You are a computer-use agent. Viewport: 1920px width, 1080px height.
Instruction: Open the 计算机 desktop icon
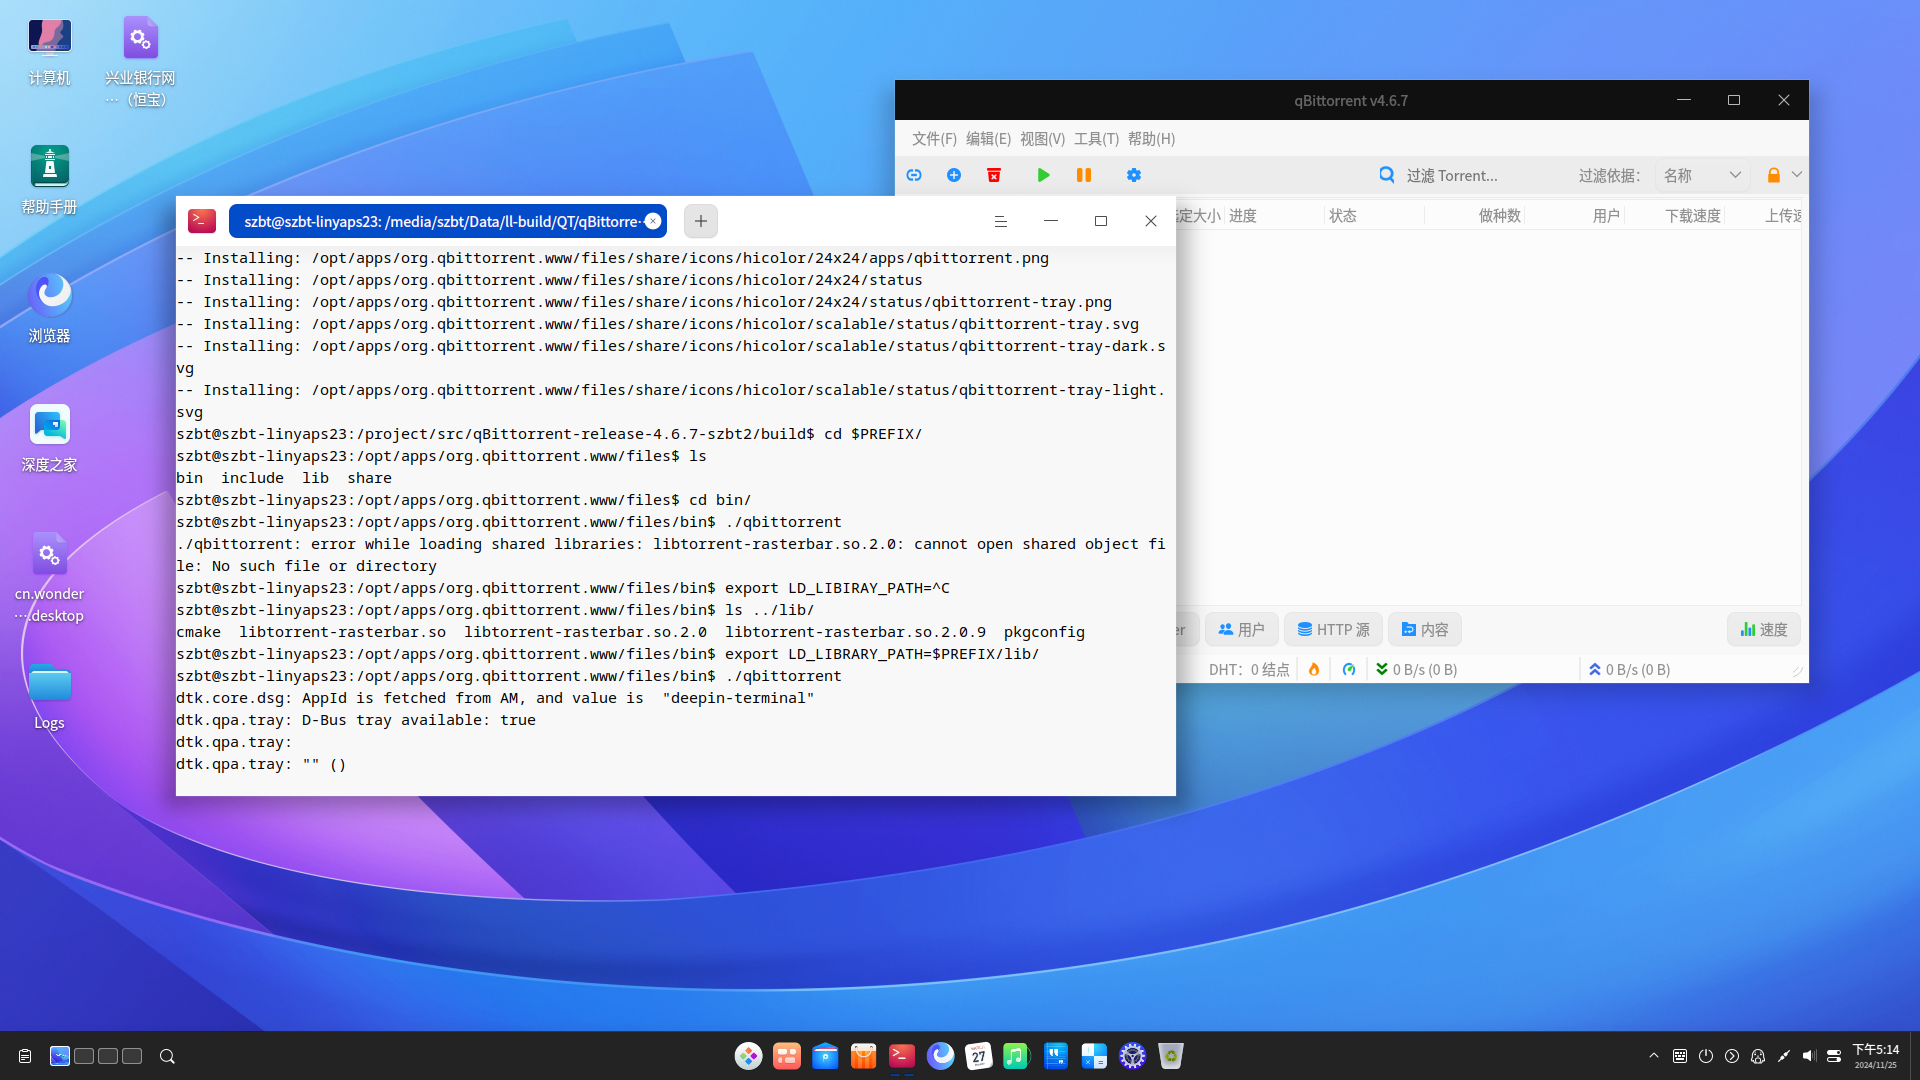click(x=49, y=52)
